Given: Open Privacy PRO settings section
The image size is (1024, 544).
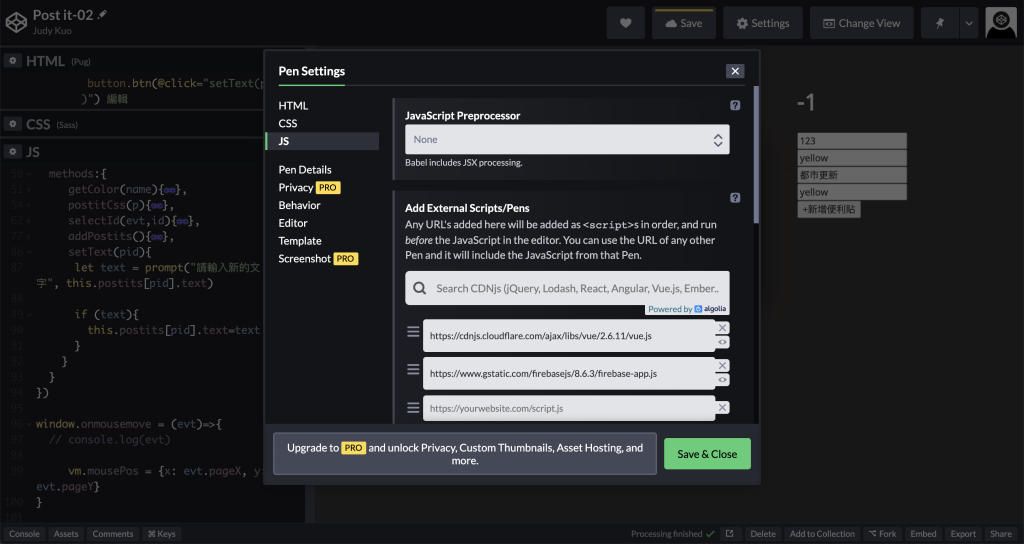Looking at the screenshot, I should (309, 187).
